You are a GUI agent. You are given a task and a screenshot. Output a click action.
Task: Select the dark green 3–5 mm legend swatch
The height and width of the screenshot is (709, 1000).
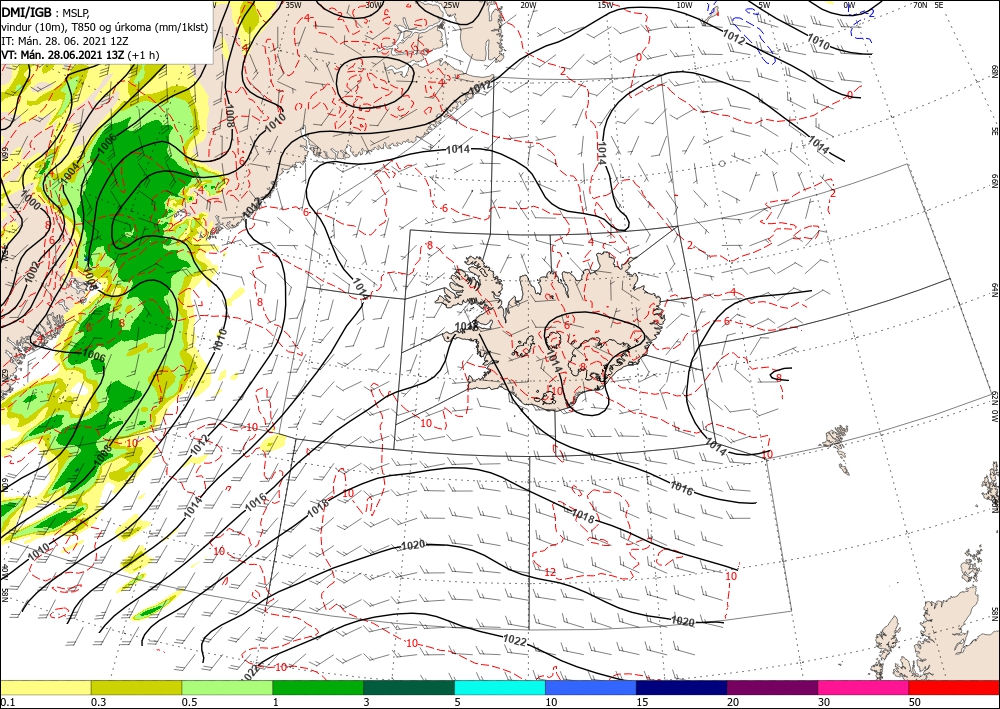409,687
